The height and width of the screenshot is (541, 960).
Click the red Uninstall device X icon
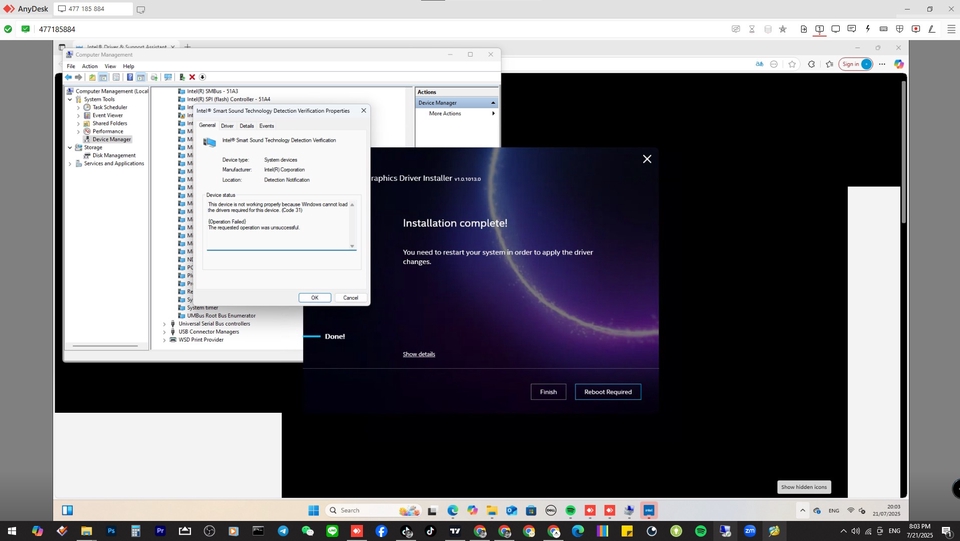(x=192, y=77)
